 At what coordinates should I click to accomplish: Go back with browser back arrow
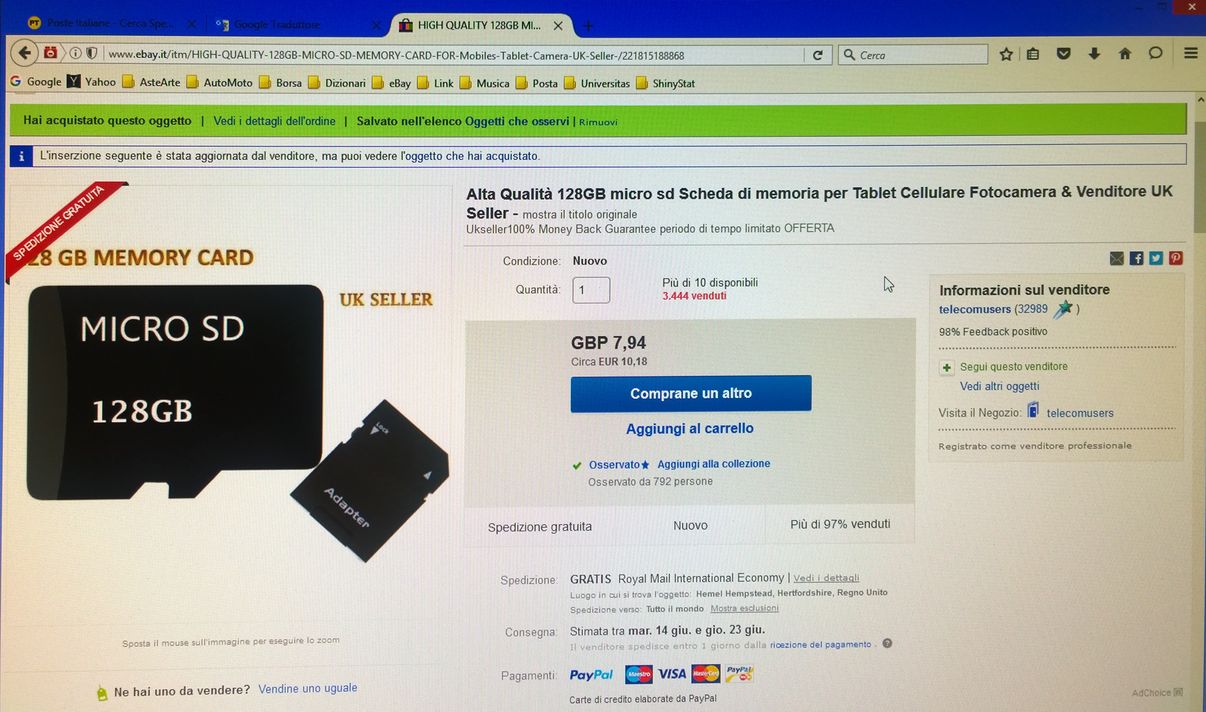(25, 53)
